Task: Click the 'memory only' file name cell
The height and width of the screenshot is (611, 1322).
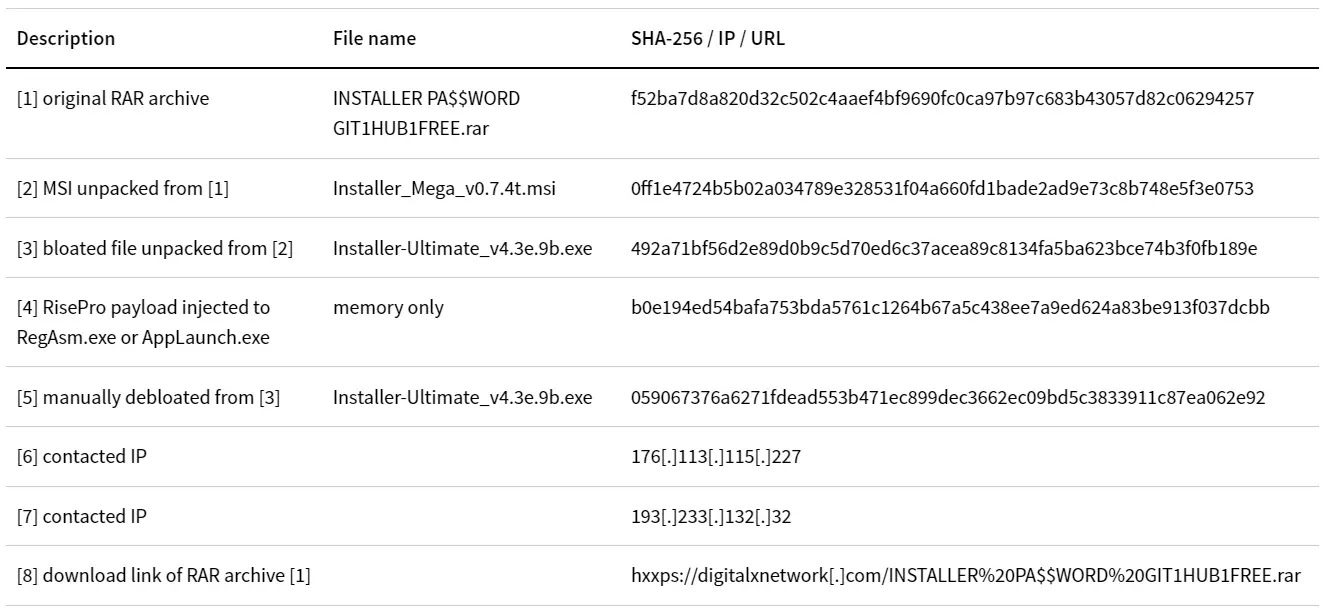Action: (x=388, y=308)
